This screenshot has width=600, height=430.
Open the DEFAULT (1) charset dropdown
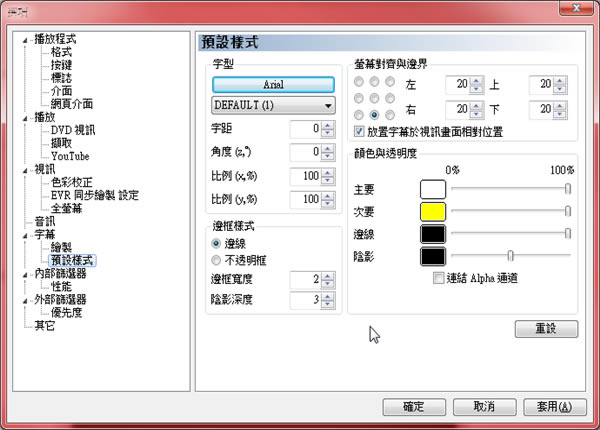(x=272, y=105)
